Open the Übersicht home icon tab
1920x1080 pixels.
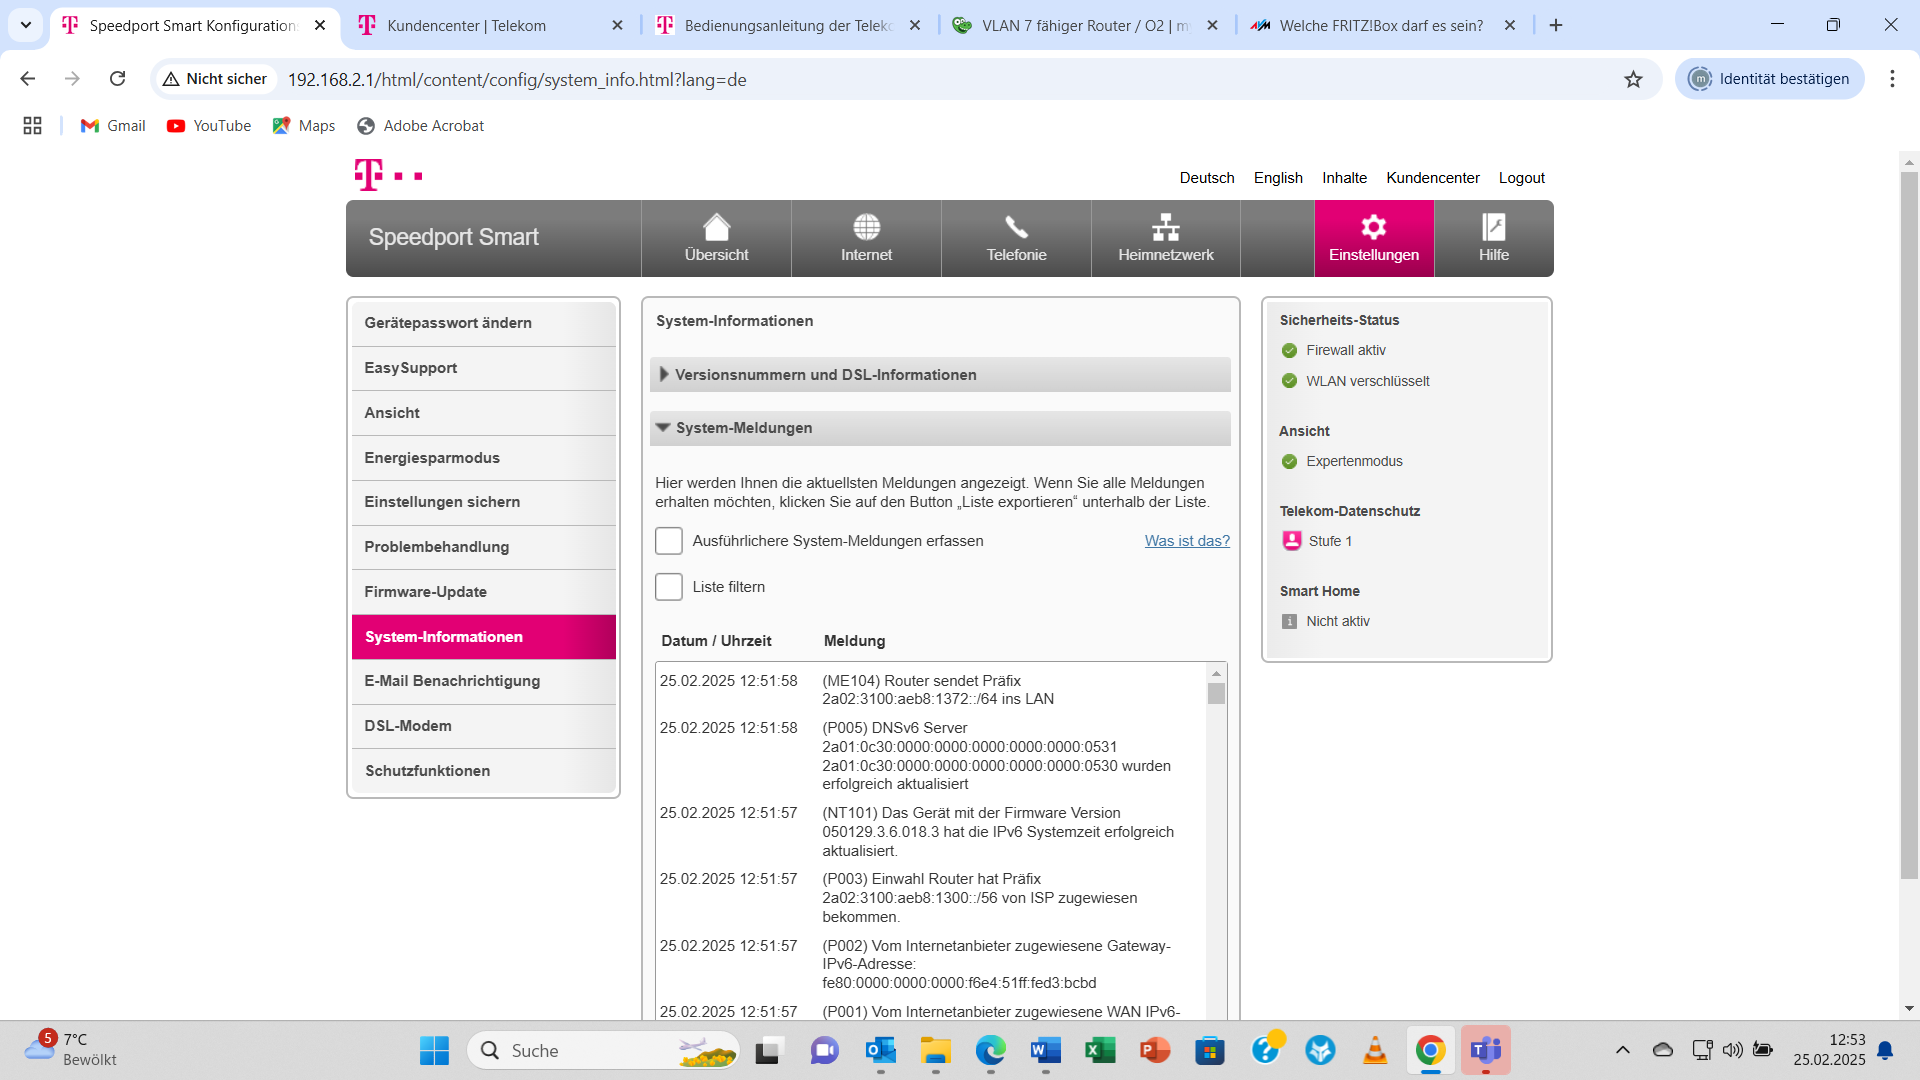tap(716, 238)
